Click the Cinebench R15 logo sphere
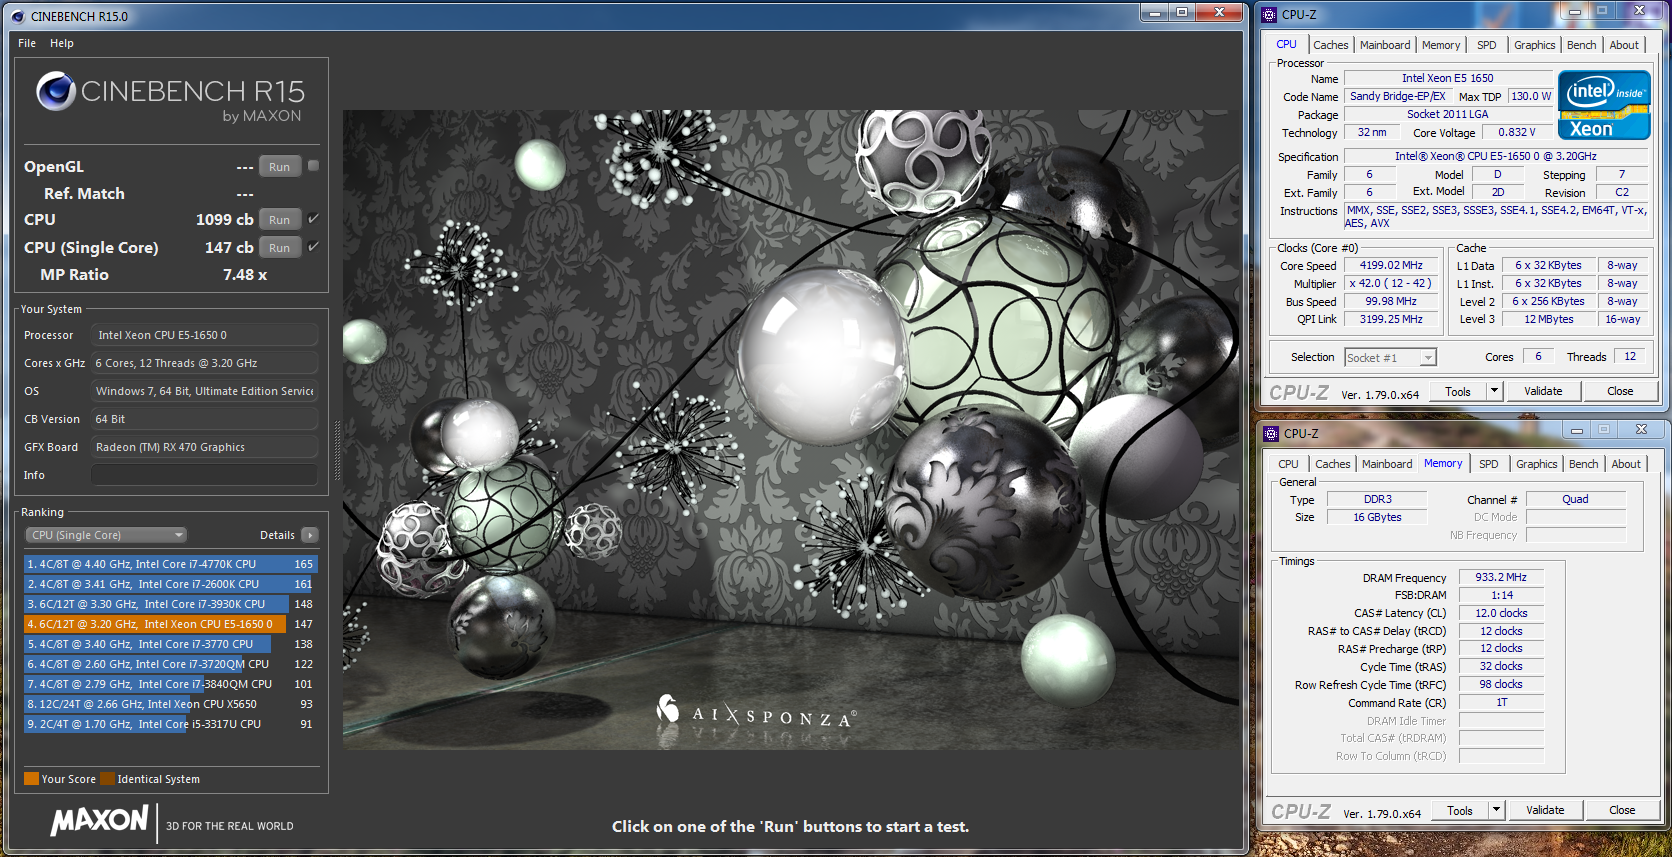This screenshot has width=1672, height=857. [x=56, y=92]
